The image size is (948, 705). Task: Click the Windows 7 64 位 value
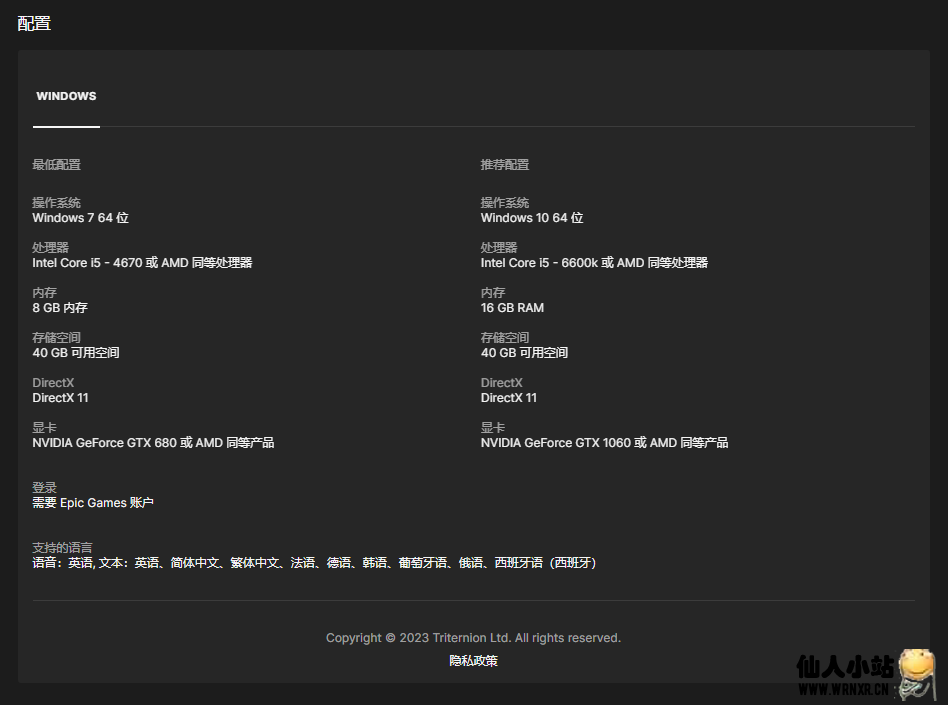[80, 218]
